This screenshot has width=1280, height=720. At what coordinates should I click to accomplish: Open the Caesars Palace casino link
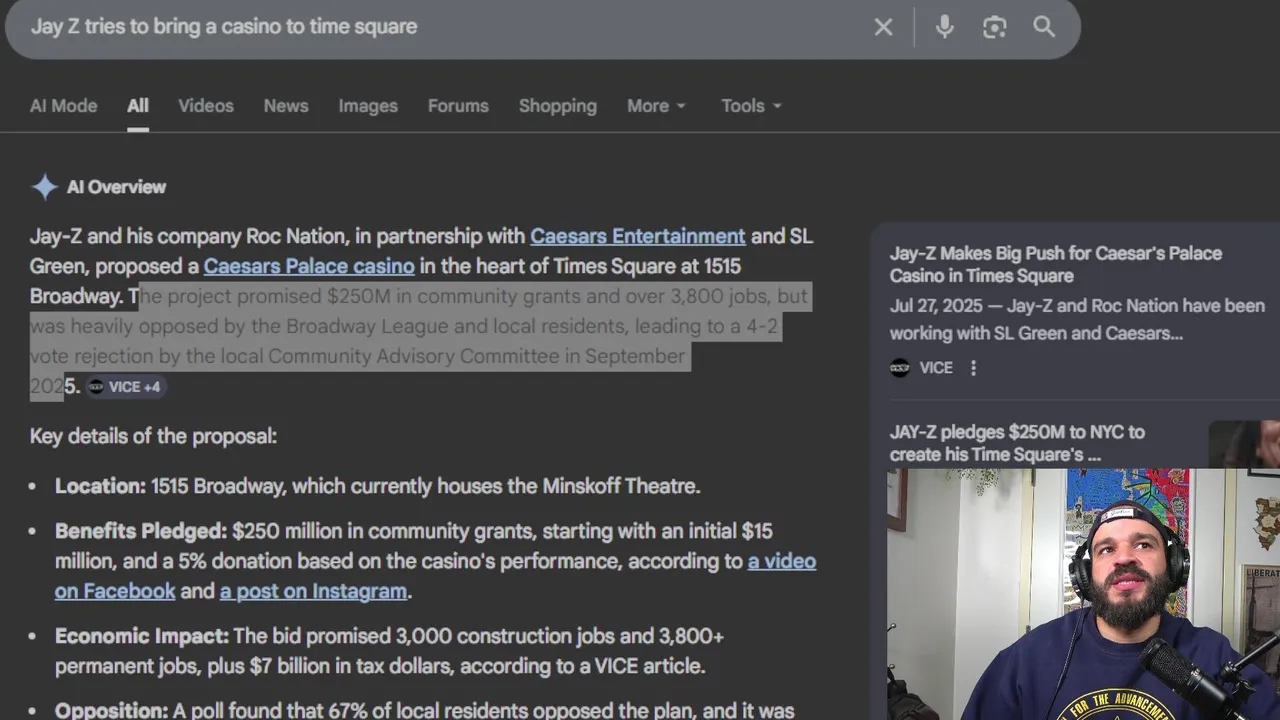[x=309, y=266]
